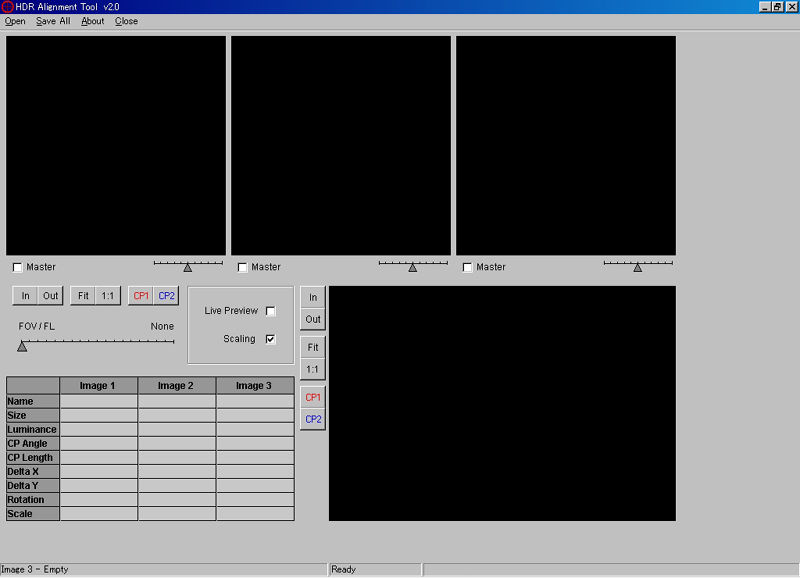The height and width of the screenshot is (578, 800).
Task: Click Out button beside the preview pane
Action: pos(313,319)
